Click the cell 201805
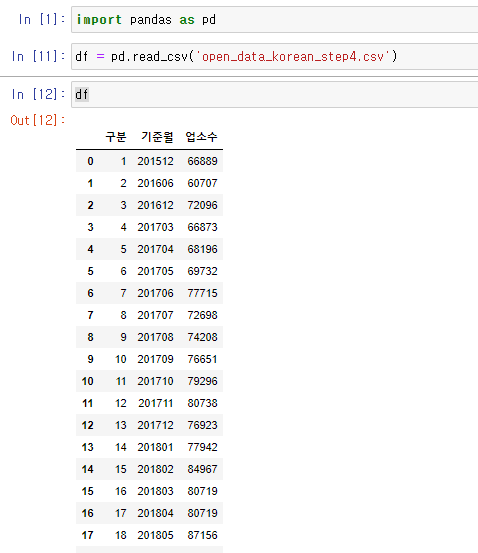Screen dimensions: 478x553 pyautogui.click(x=156, y=535)
